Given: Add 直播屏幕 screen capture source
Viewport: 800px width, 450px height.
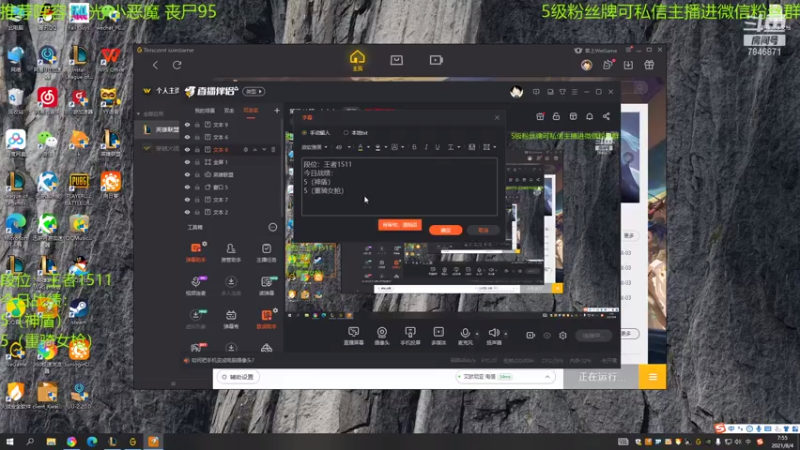Looking at the screenshot, I should [353, 336].
